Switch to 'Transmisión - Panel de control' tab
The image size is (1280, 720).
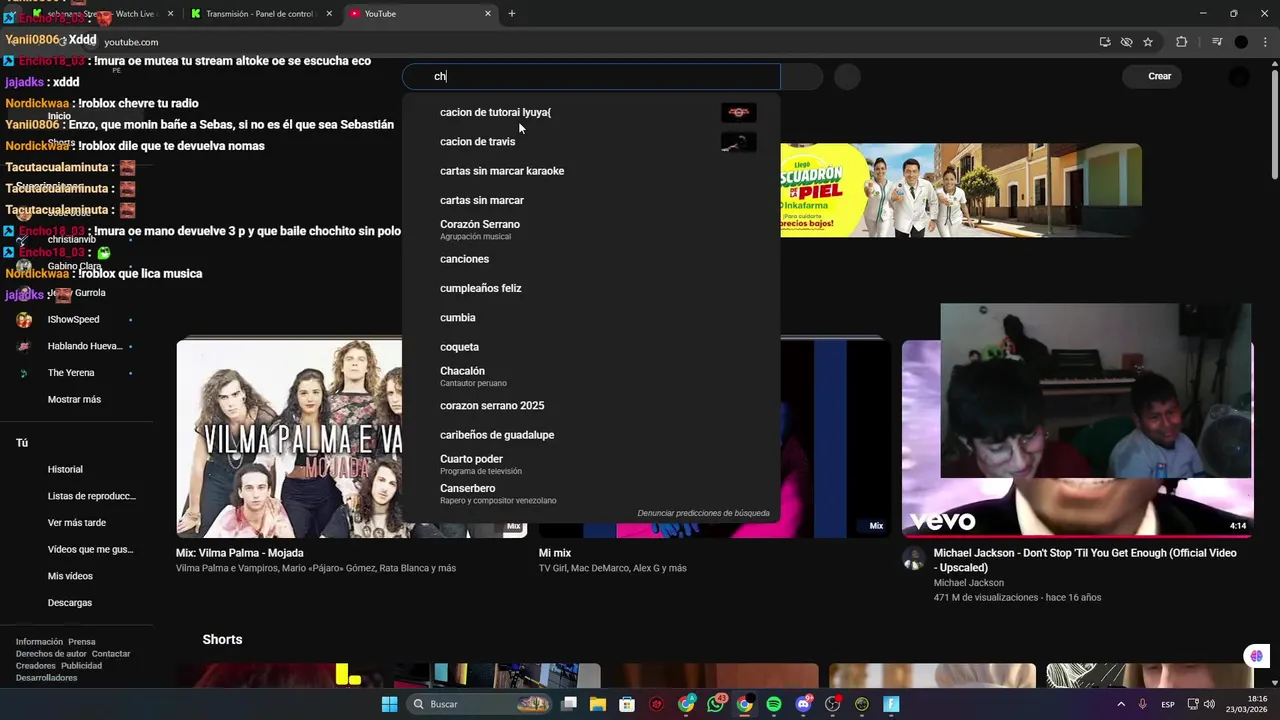(x=261, y=14)
